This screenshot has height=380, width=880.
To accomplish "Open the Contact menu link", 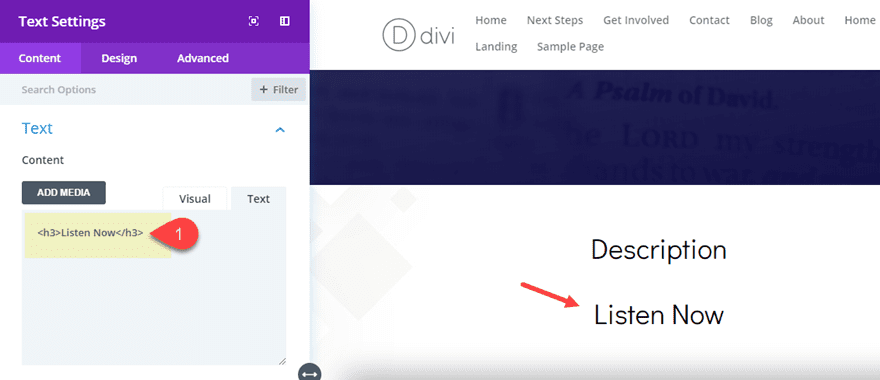I will click(709, 20).
